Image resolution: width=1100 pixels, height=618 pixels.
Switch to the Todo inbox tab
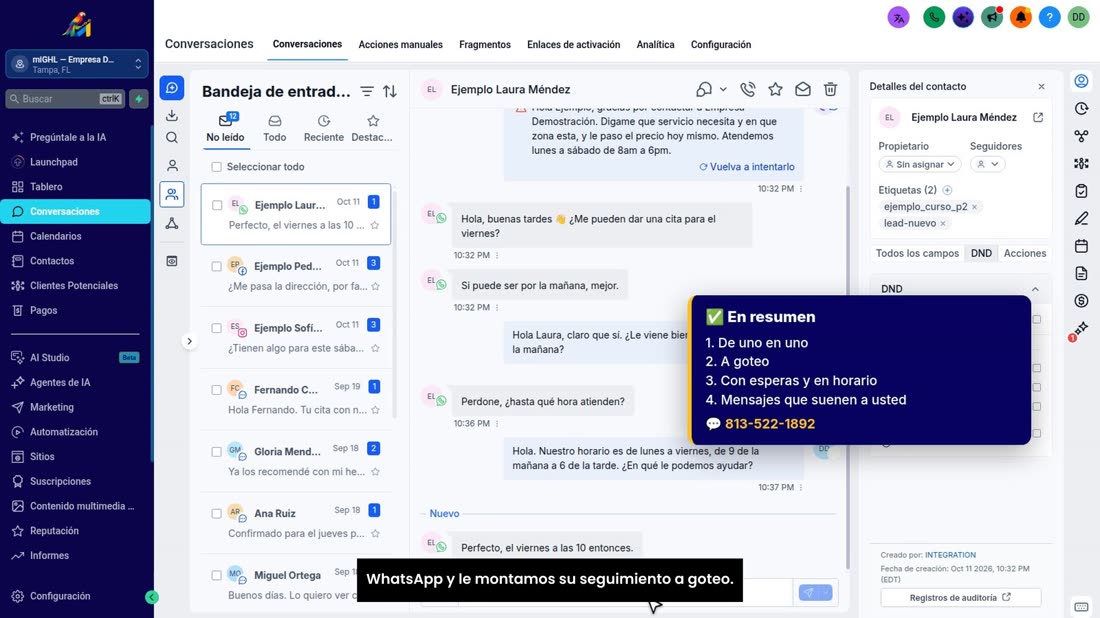274,129
